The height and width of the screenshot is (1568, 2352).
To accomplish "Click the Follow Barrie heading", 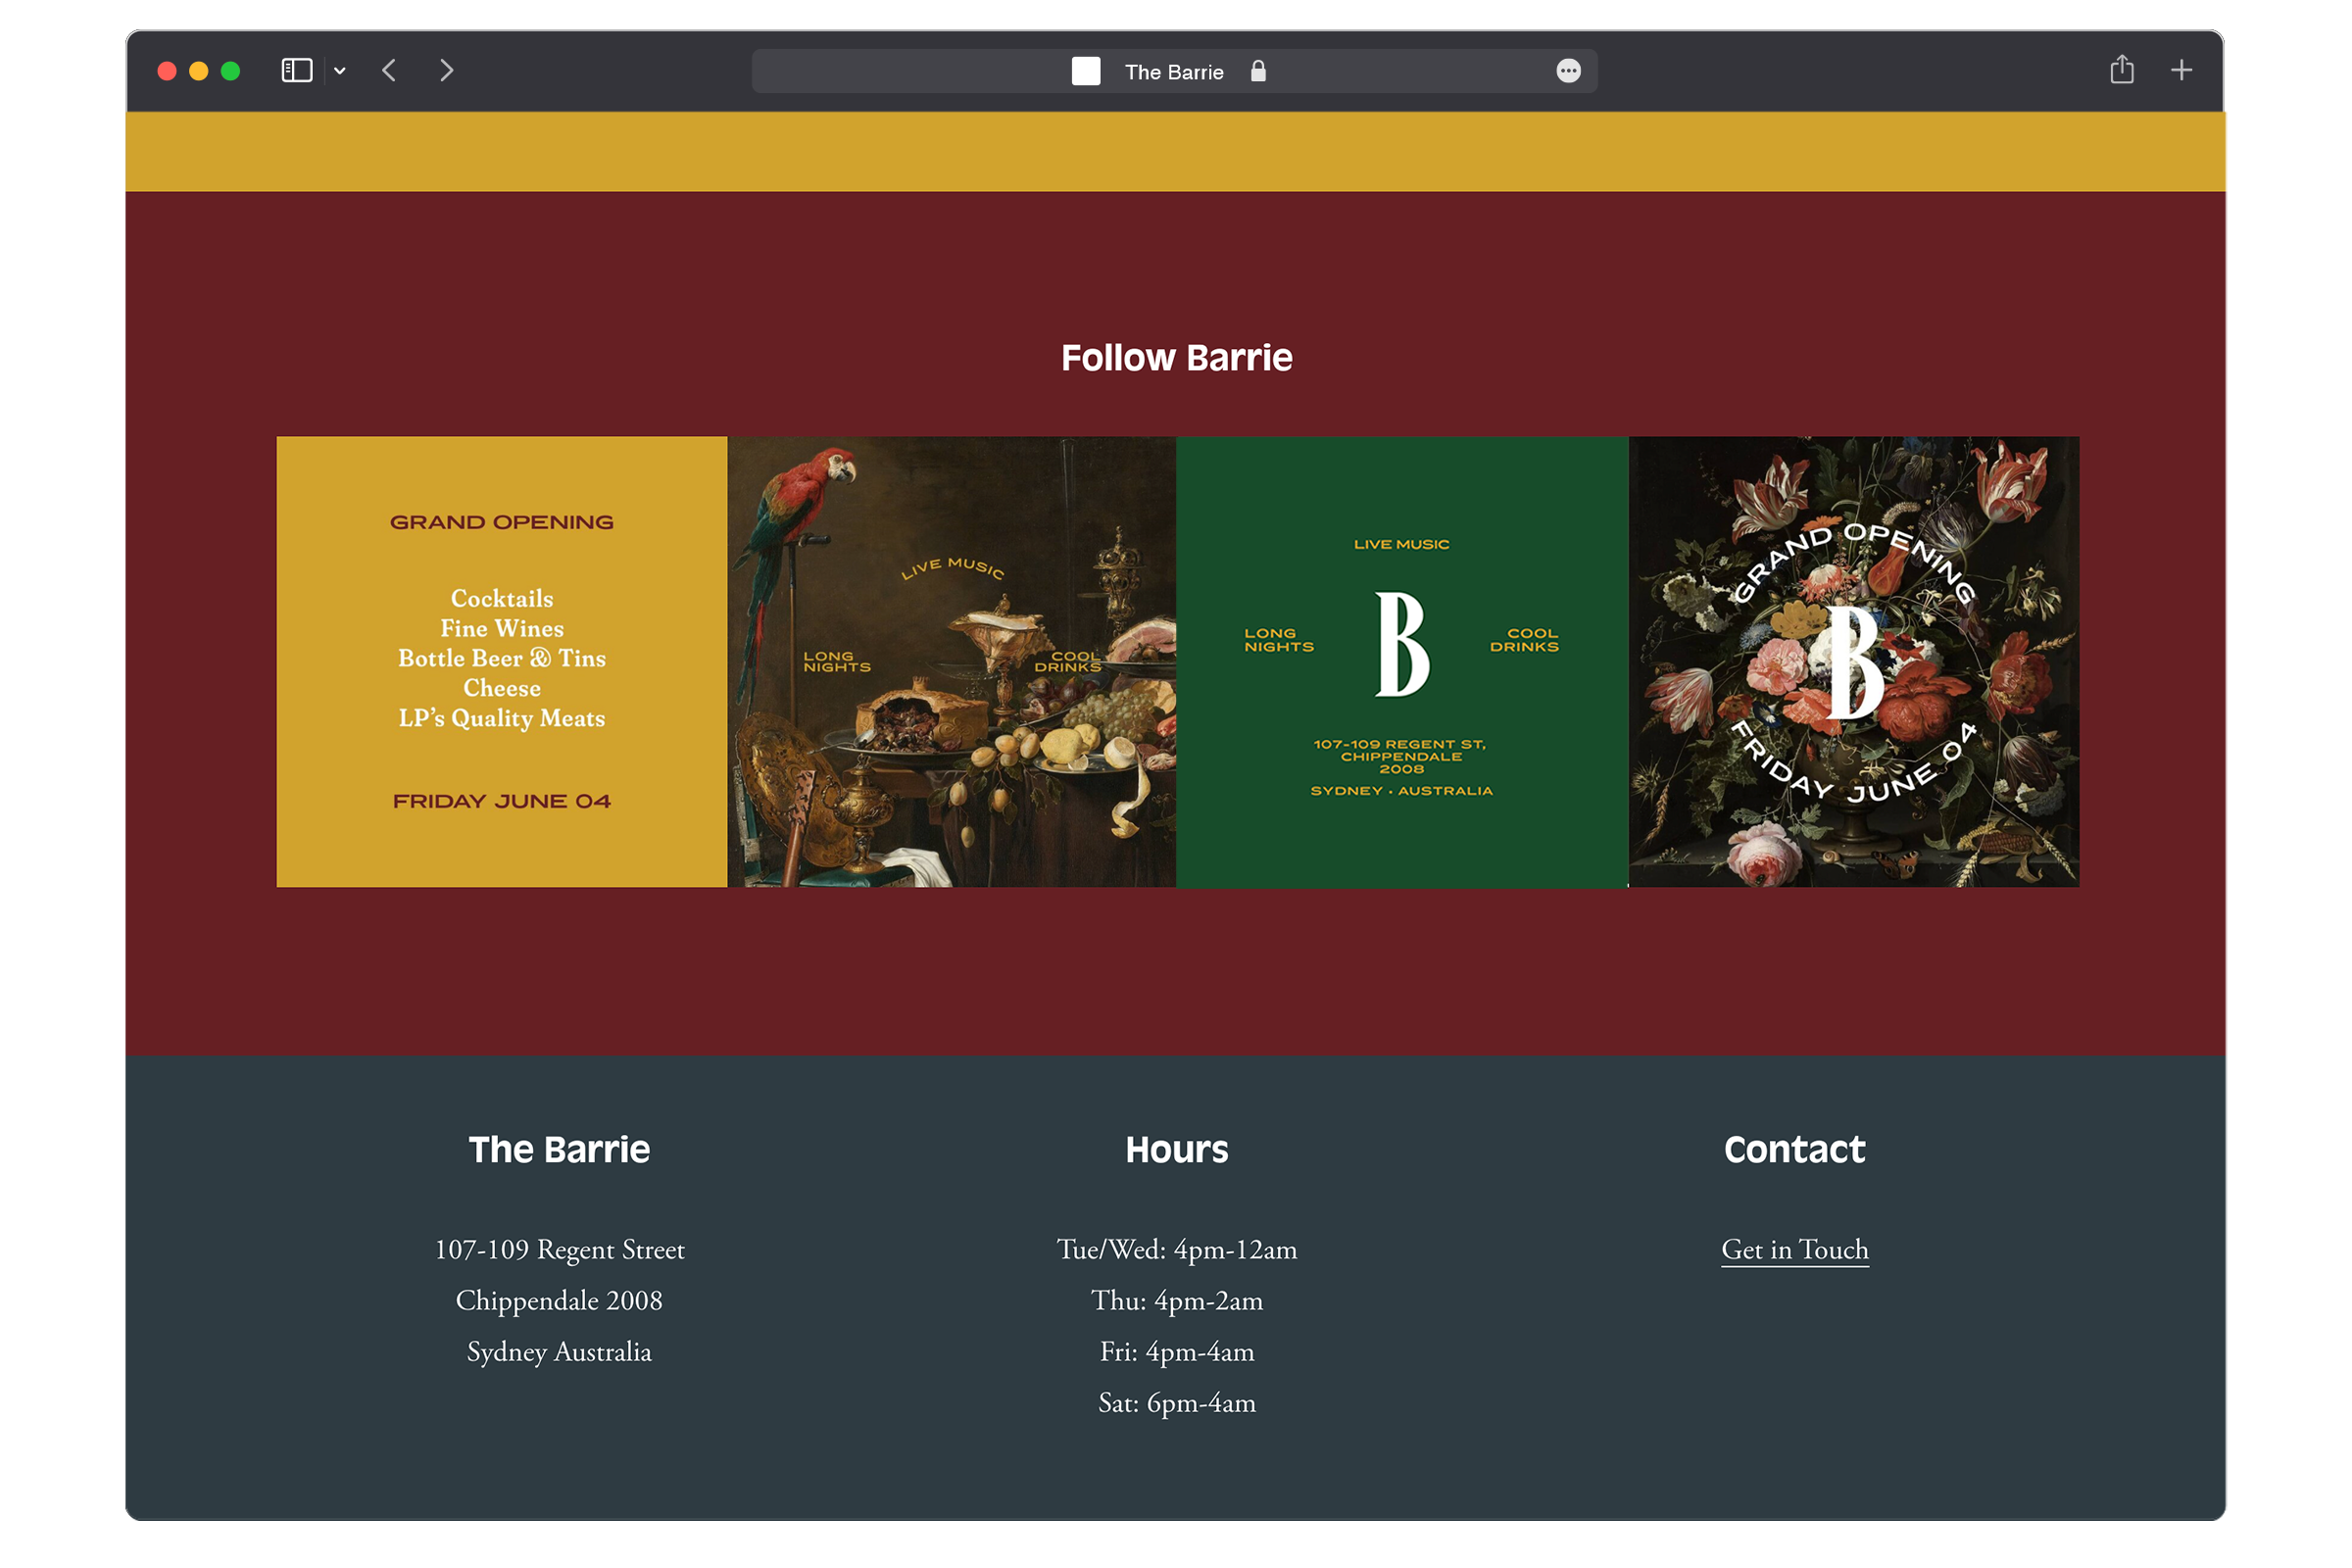I will click(1177, 358).
